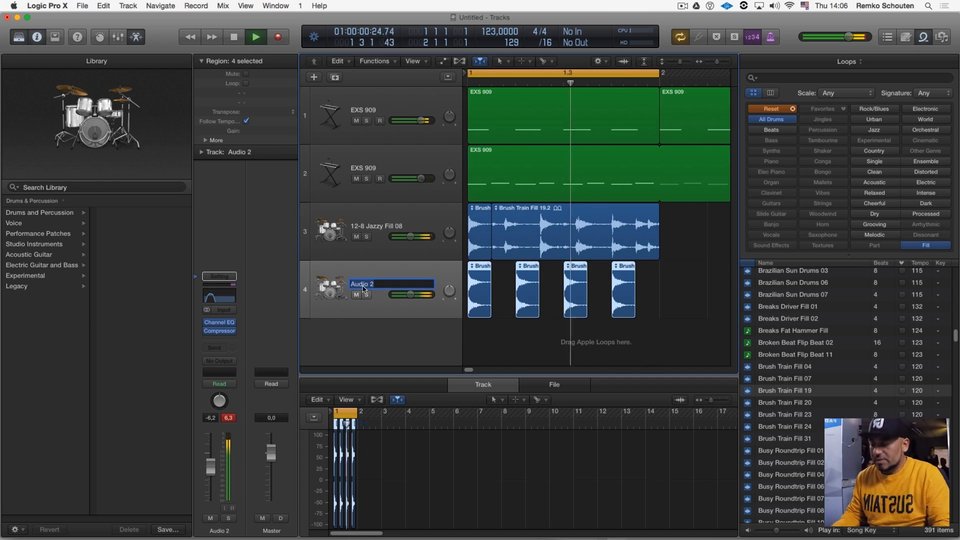The image size is (960, 540).
Task: Toggle region Mute checkbox in inspector
Action: (246, 74)
